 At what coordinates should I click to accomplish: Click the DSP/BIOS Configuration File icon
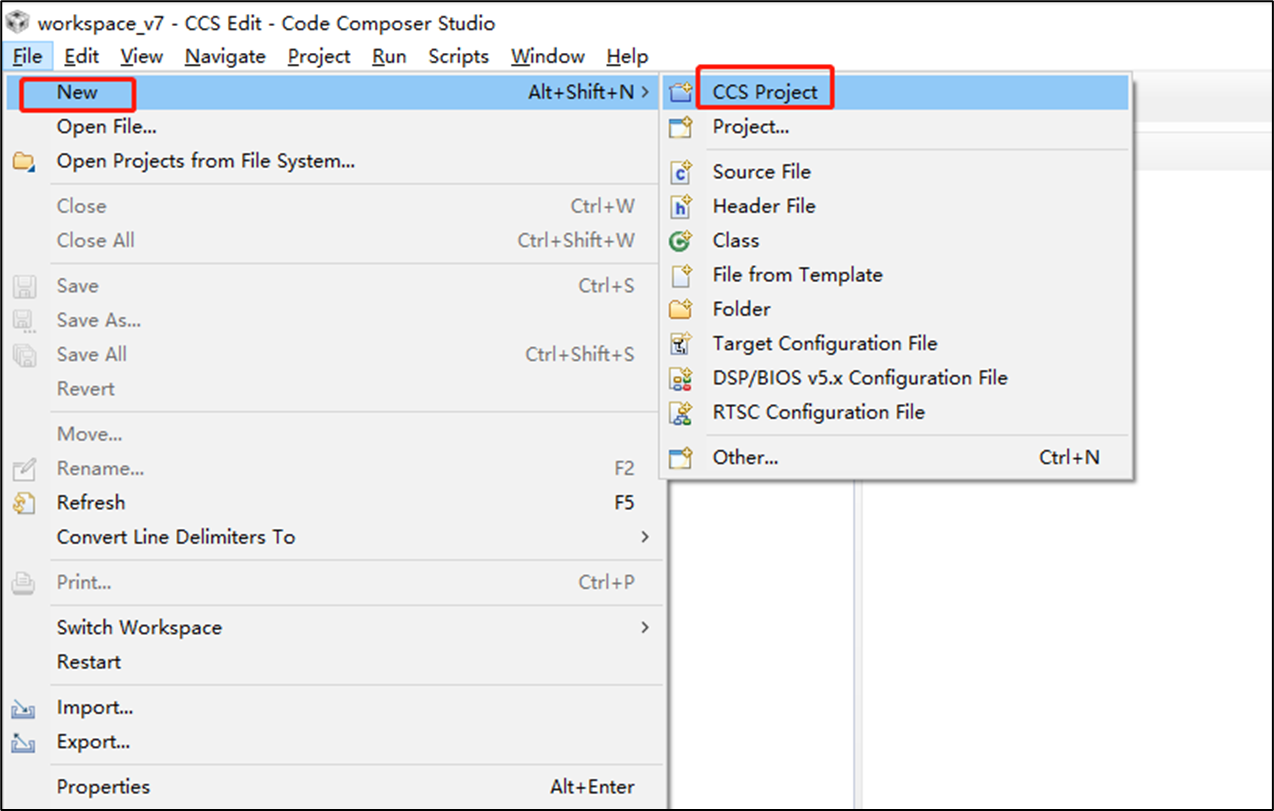coord(681,378)
